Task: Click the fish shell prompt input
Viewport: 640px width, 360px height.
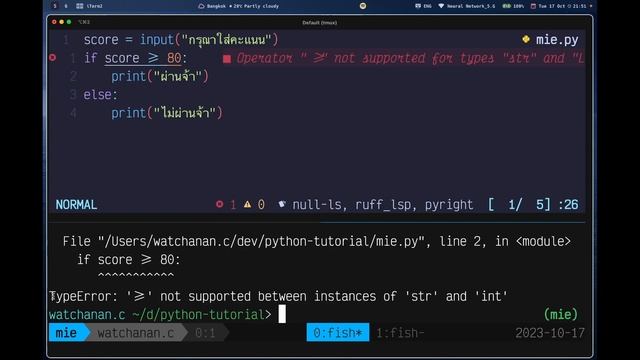Action: [x=282, y=314]
